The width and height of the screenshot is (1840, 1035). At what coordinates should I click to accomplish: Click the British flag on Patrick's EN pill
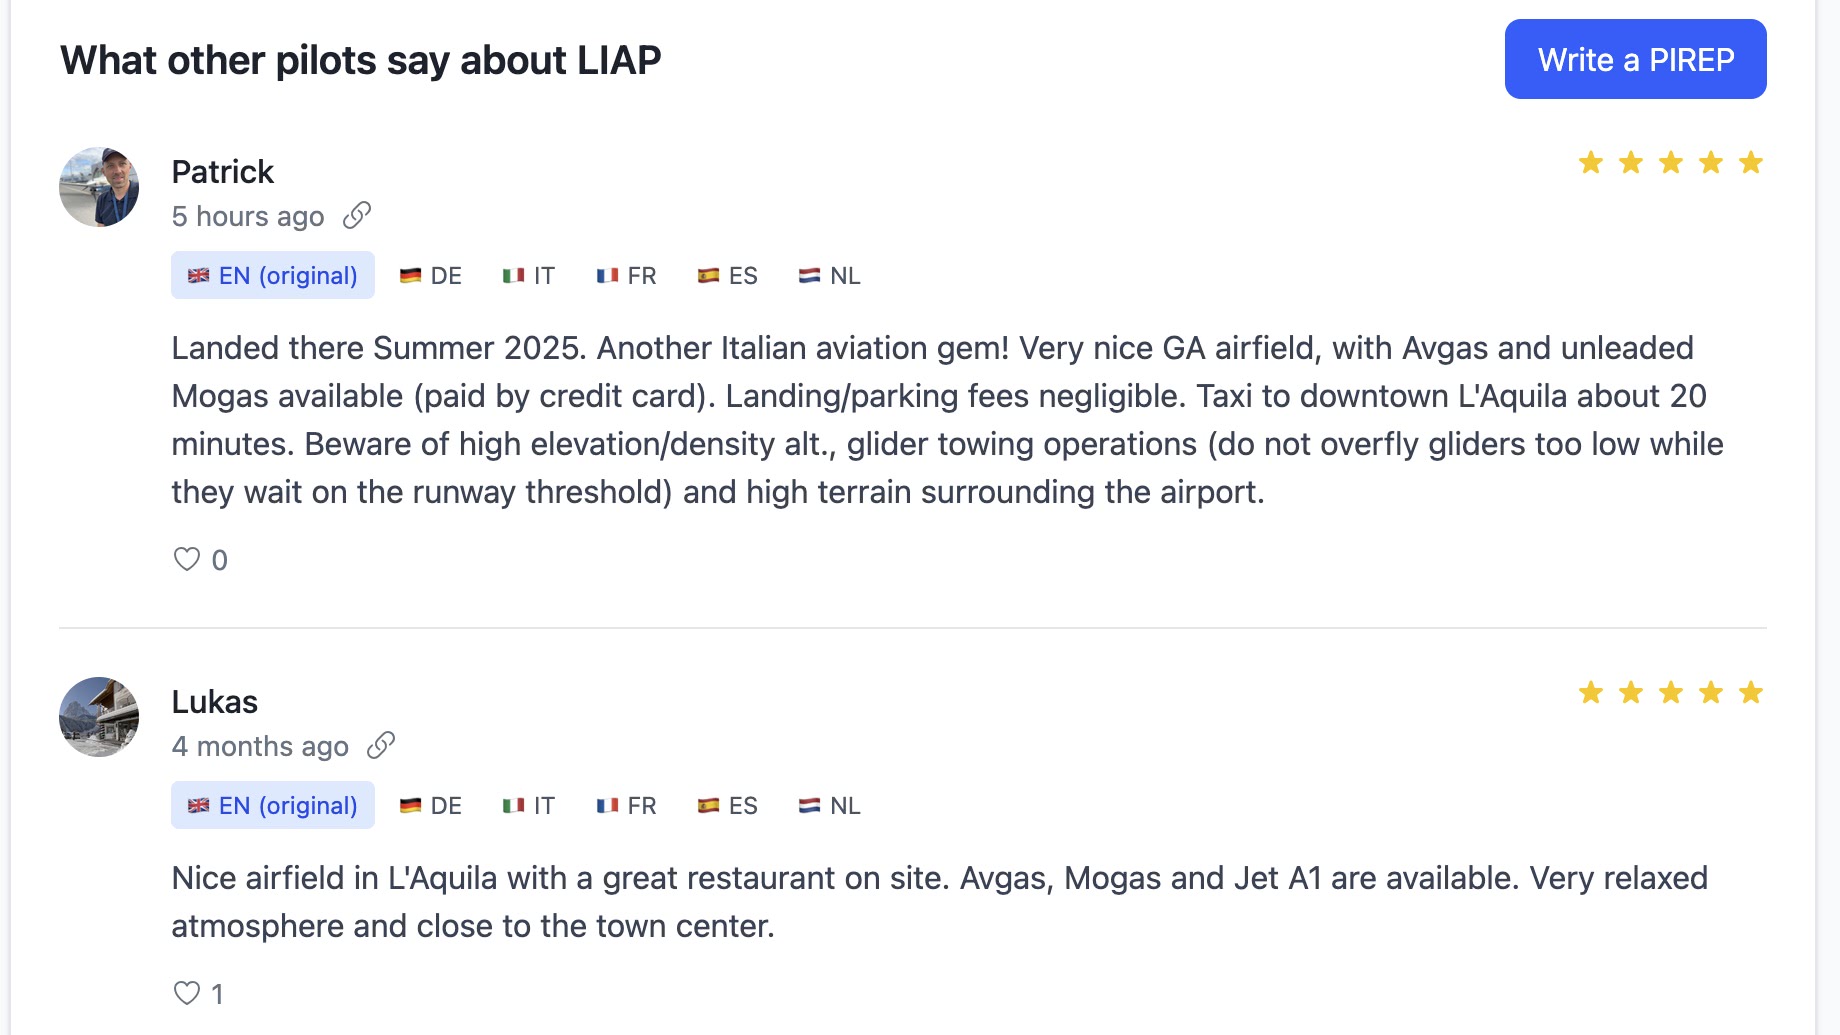pyautogui.click(x=201, y=274)
